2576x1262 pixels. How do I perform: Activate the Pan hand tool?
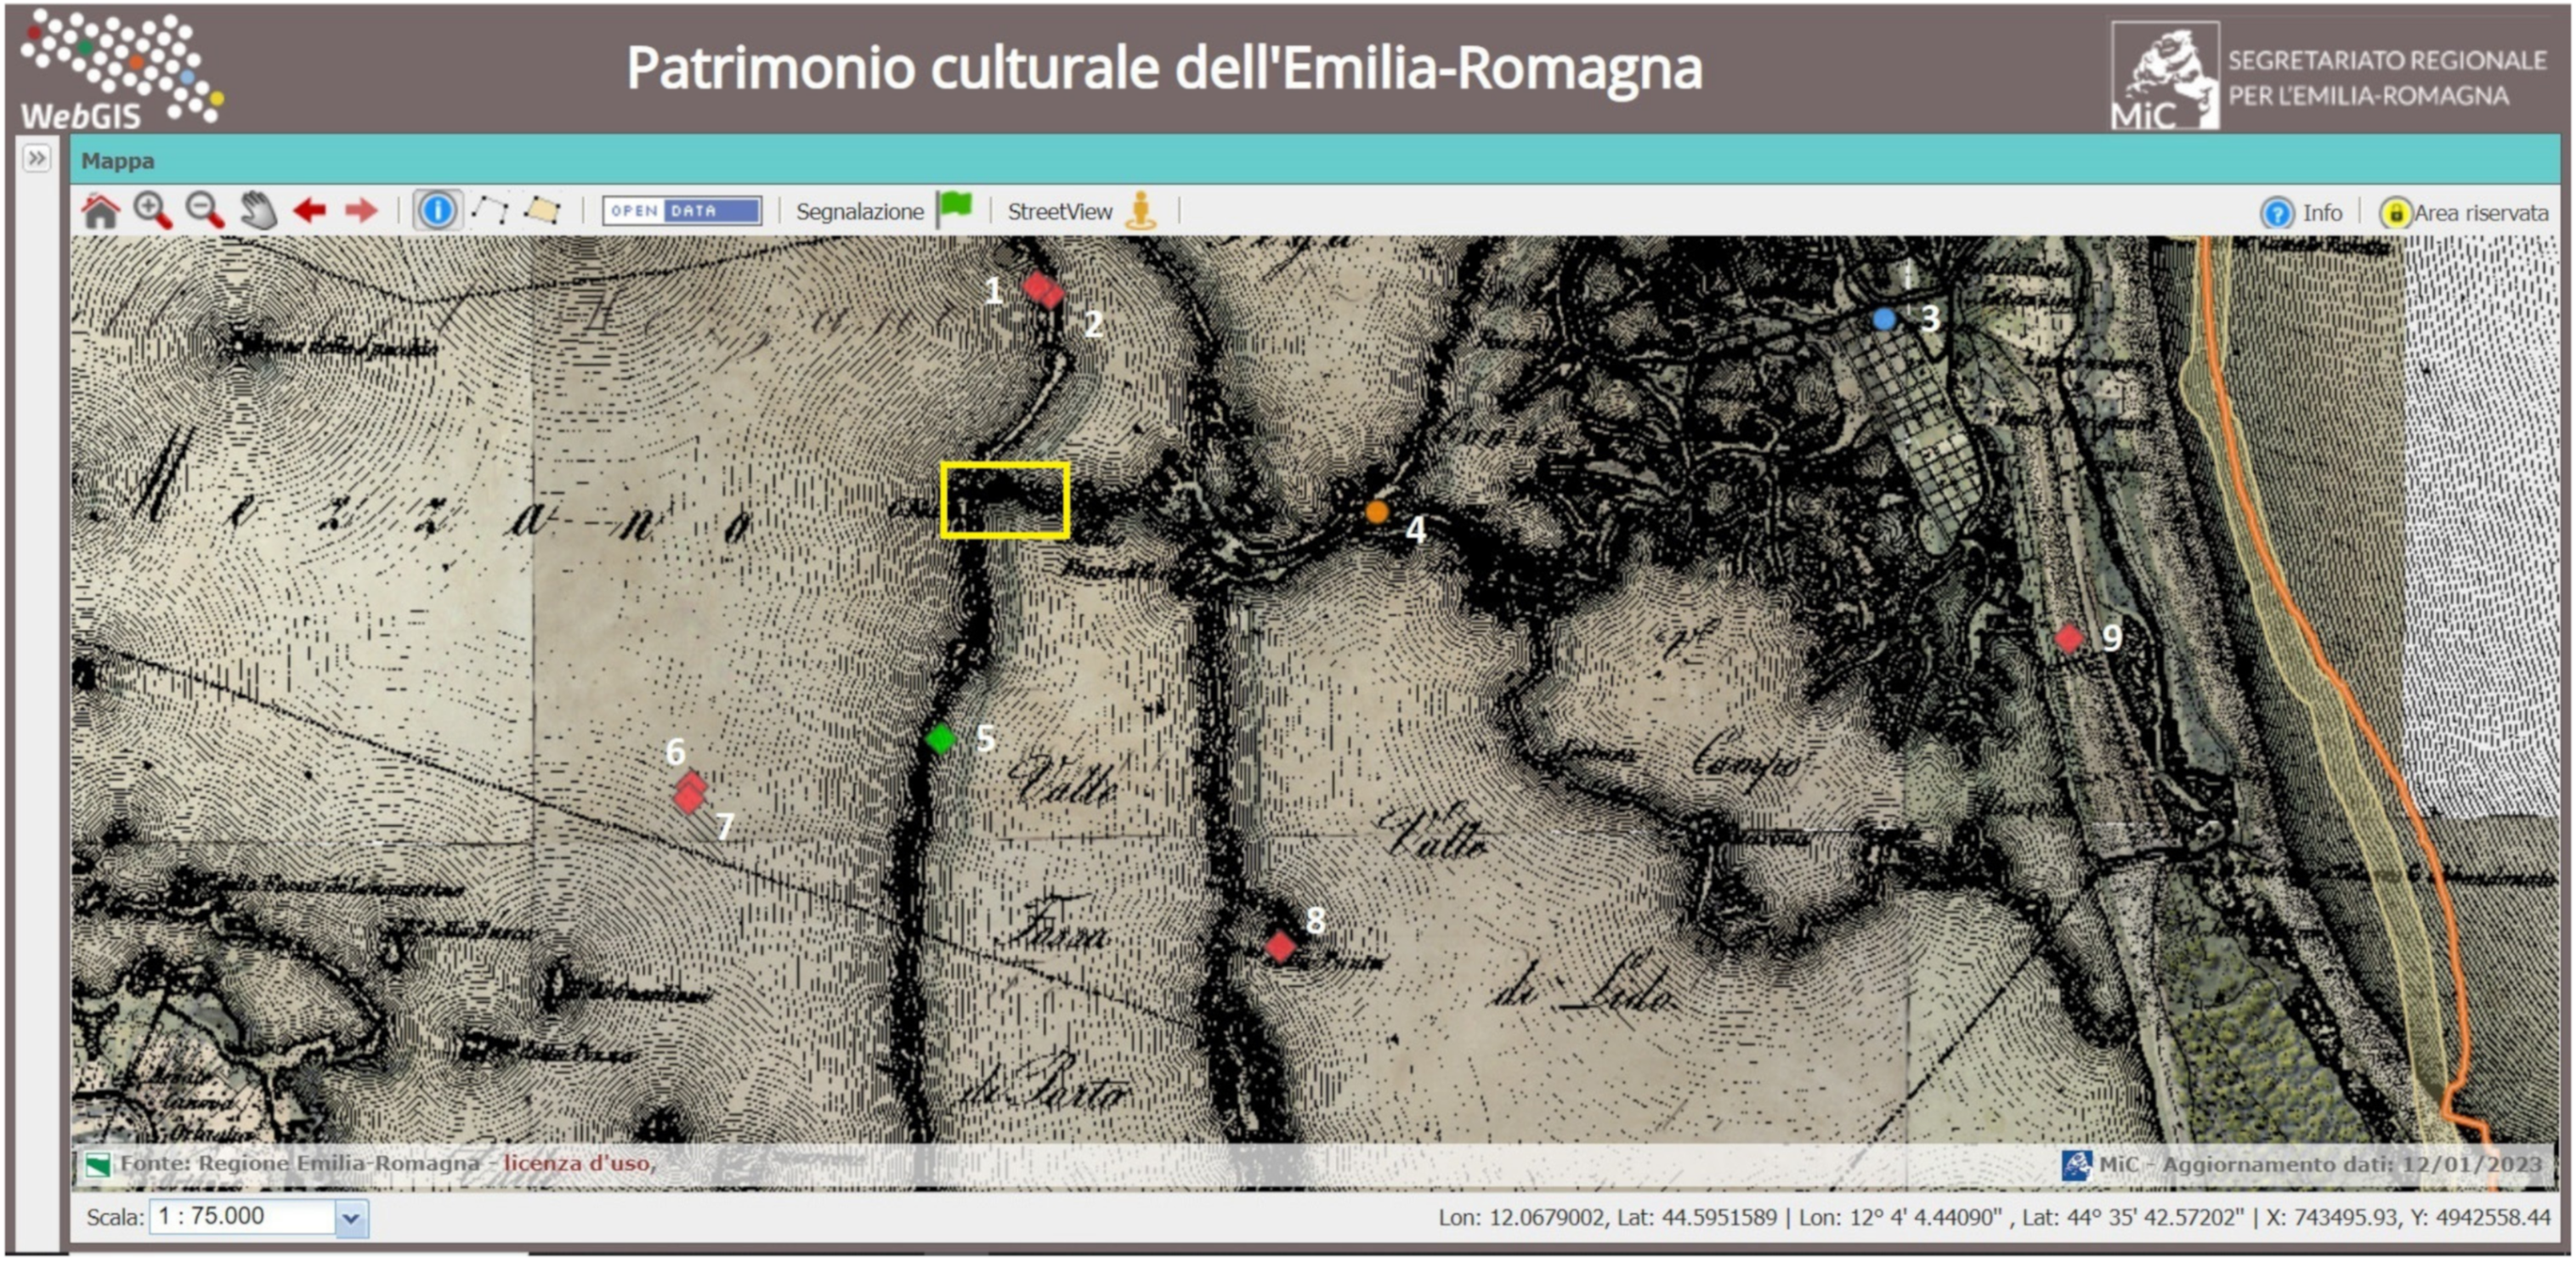(257, 209)
